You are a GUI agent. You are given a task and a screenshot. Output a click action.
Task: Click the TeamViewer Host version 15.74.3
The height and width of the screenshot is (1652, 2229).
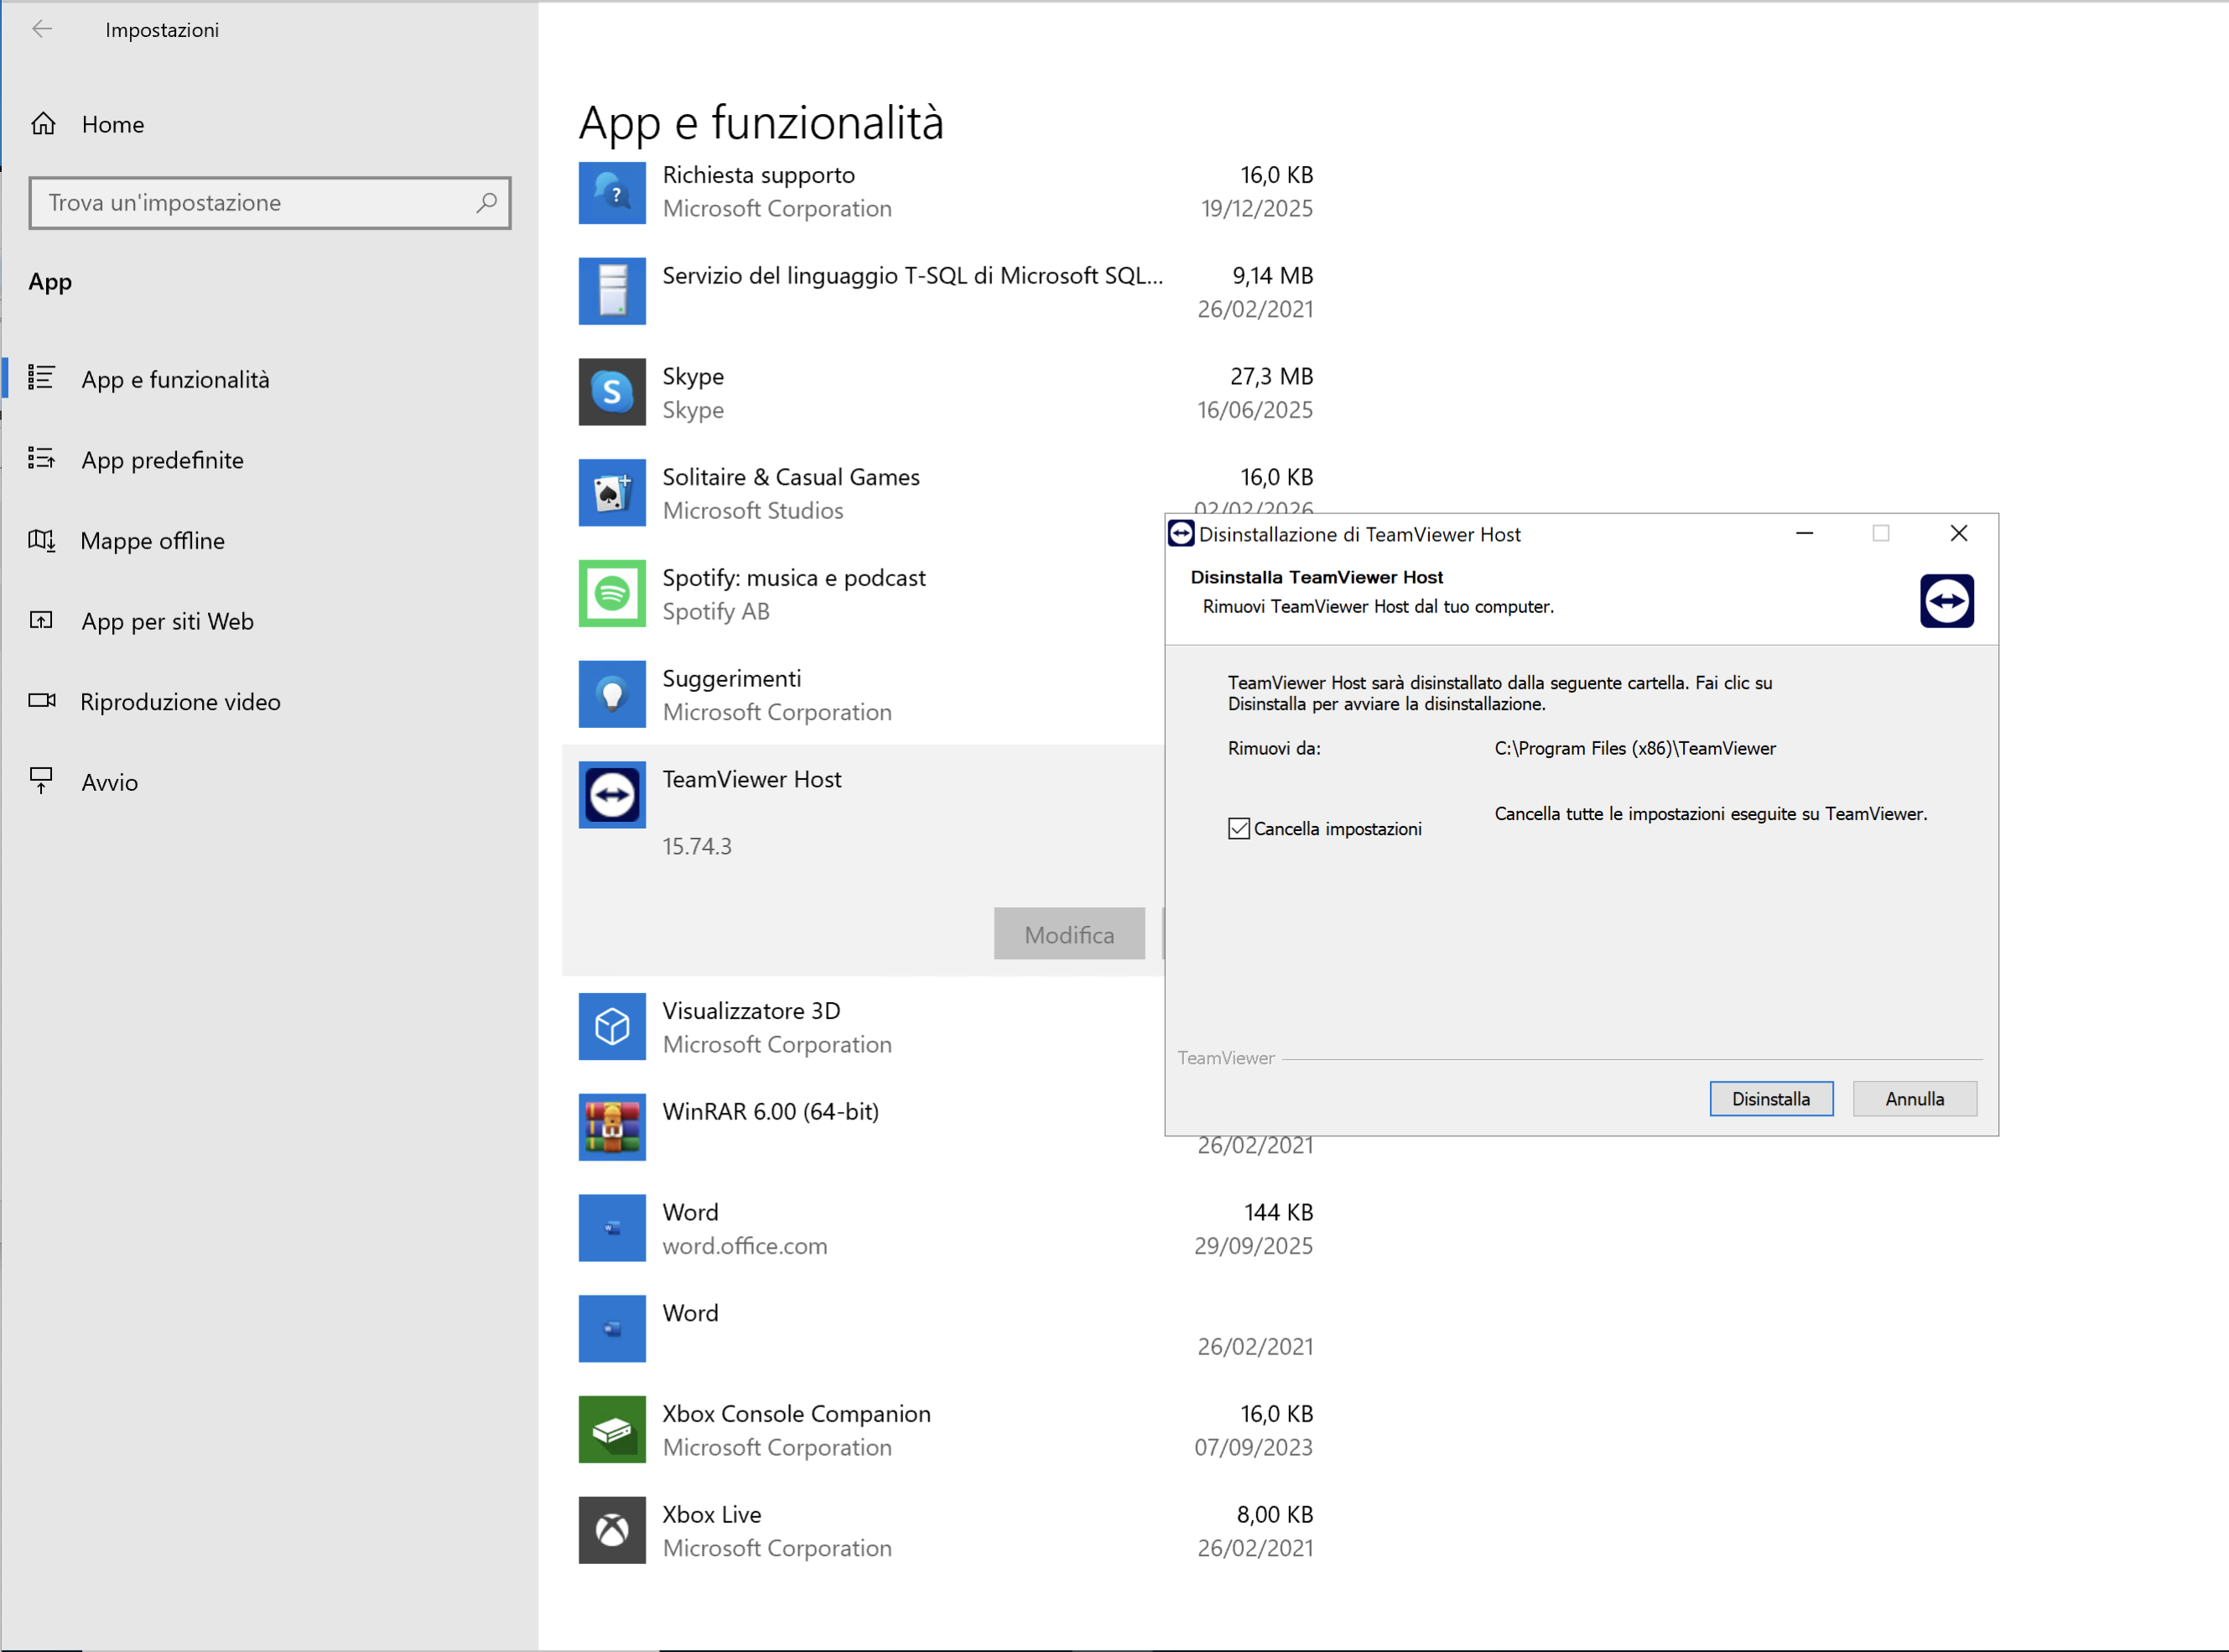(697, 847)
